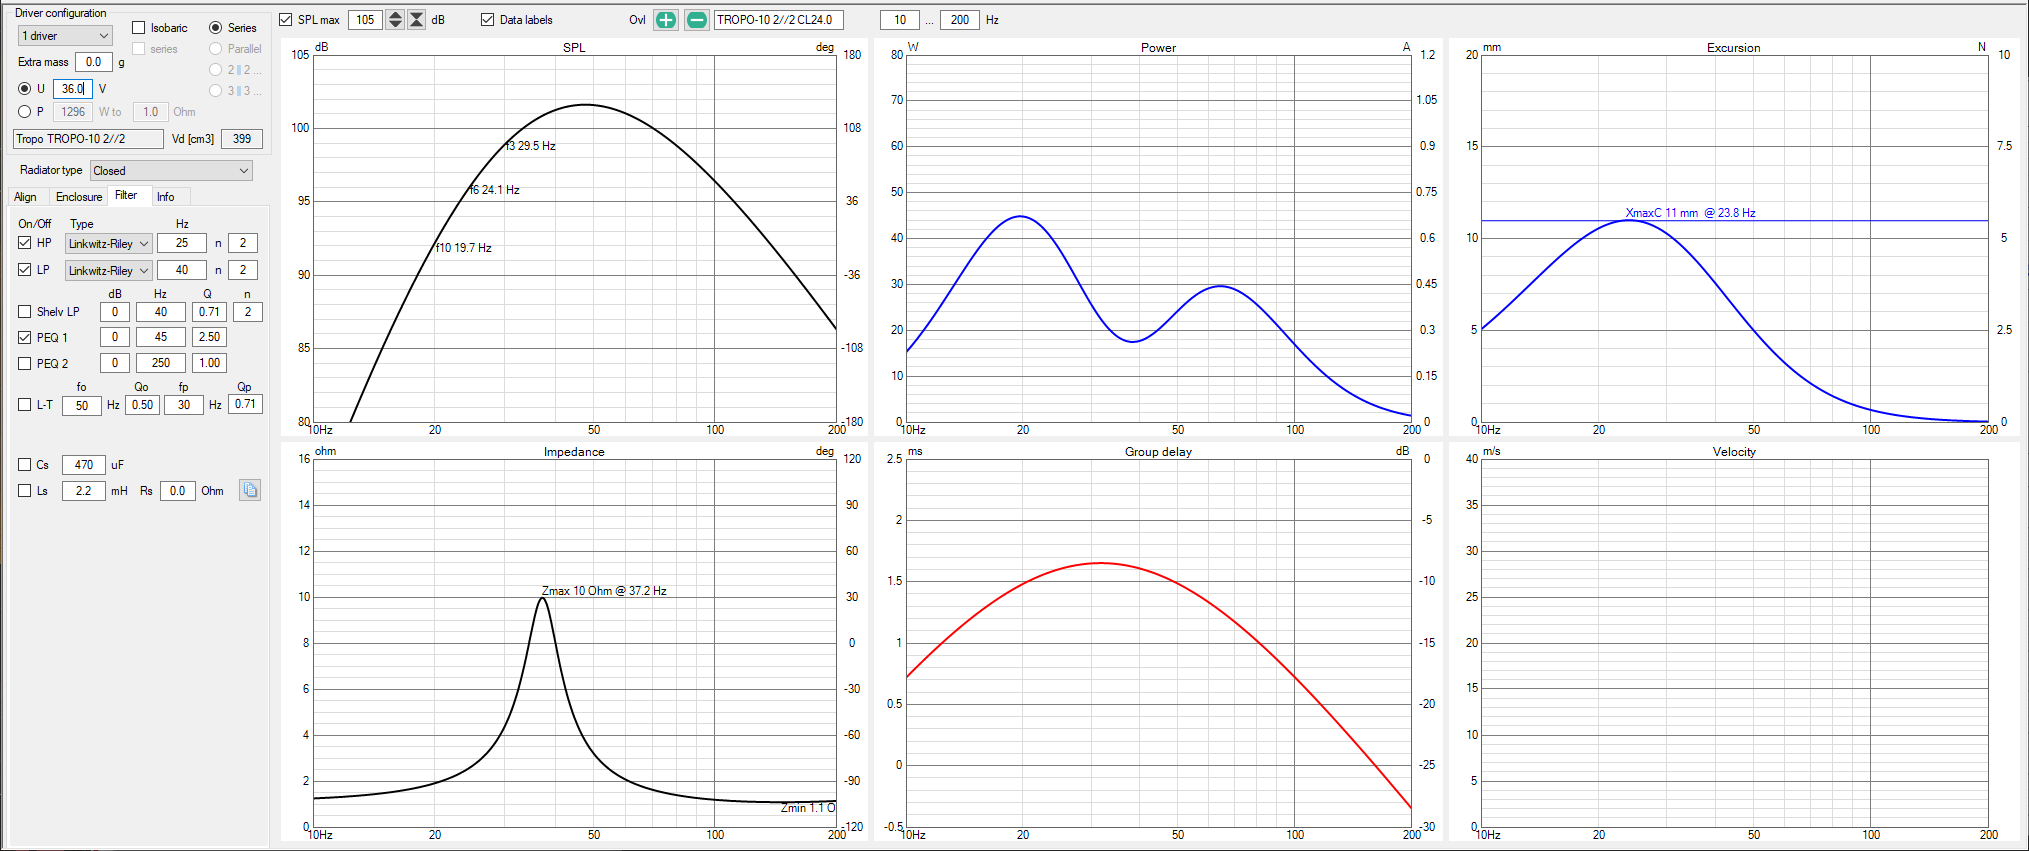Click the voltage U input showing 36.0
Image resolution: width=2029 pixels, height=851 pixels.
72,89
